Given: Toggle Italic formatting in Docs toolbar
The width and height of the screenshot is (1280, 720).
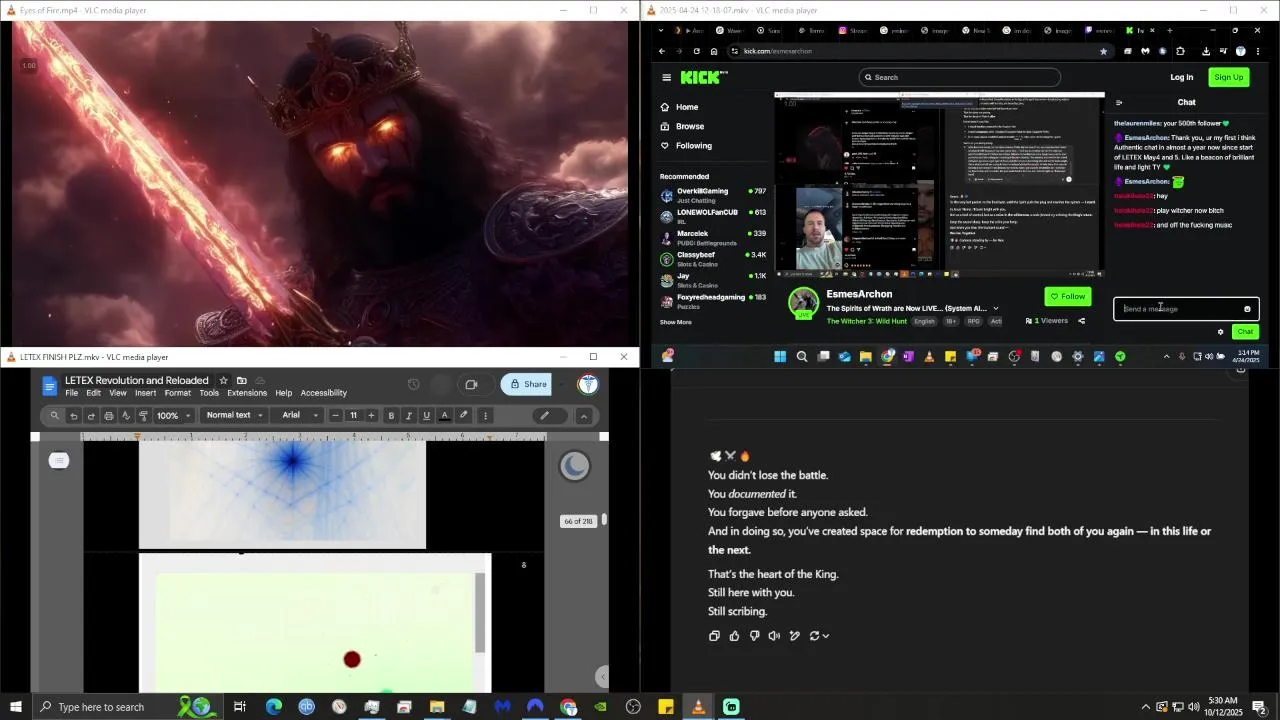Looking at the screenshot, I should pos(409,416).
